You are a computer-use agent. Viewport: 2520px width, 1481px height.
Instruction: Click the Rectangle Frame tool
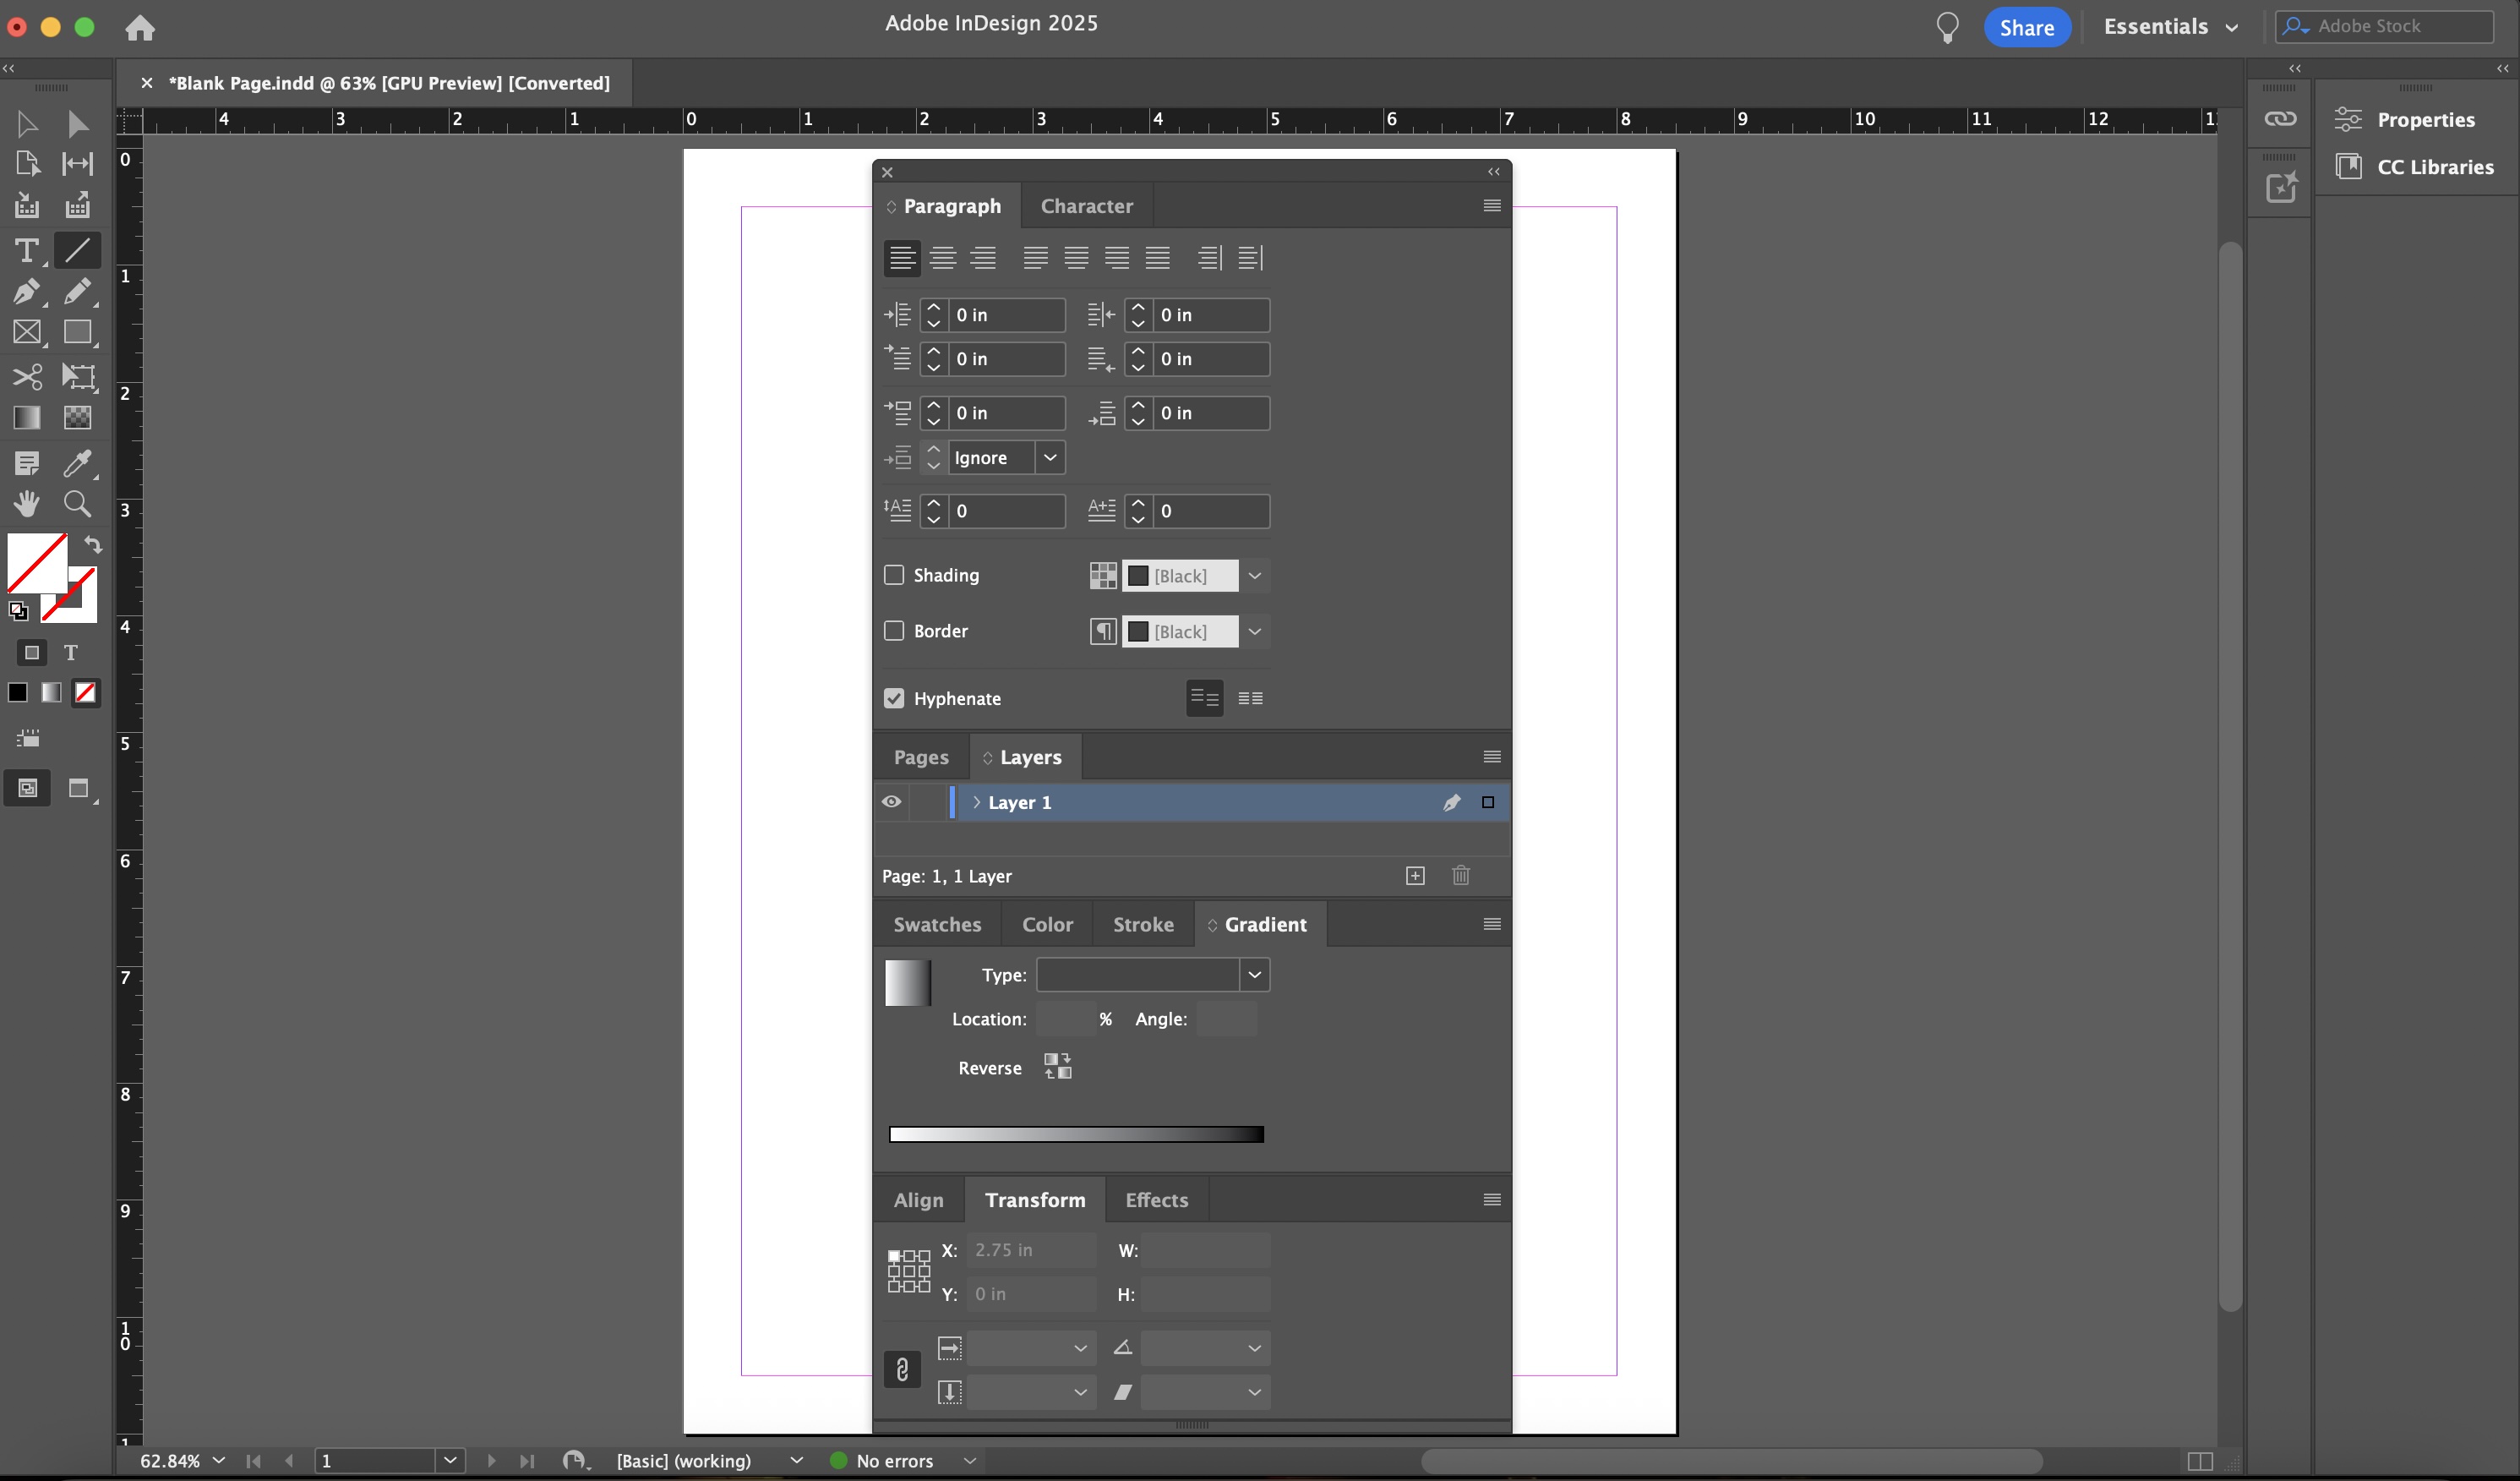pos(26,332)
